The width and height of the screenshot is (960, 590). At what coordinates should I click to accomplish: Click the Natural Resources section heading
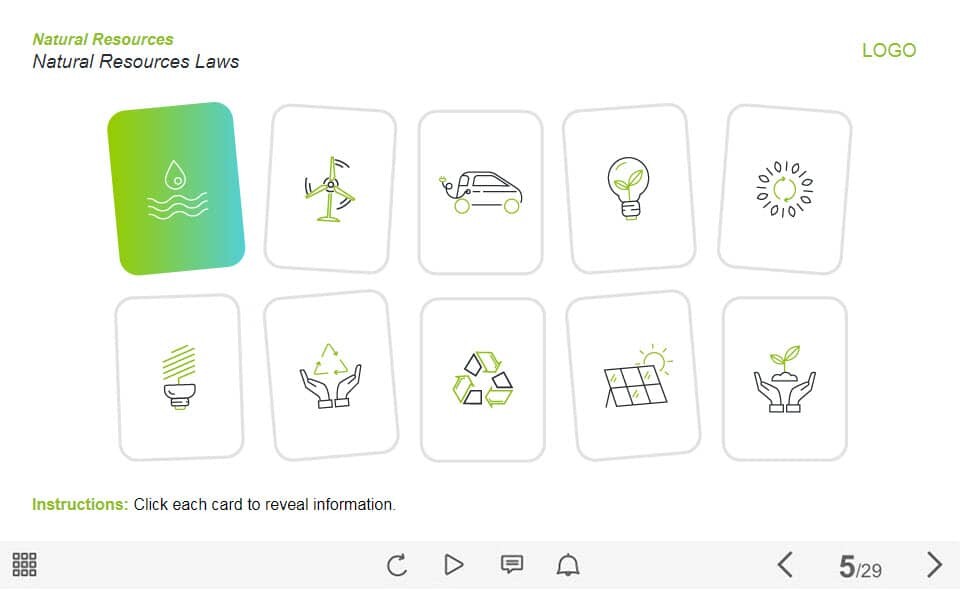point(103,39)
